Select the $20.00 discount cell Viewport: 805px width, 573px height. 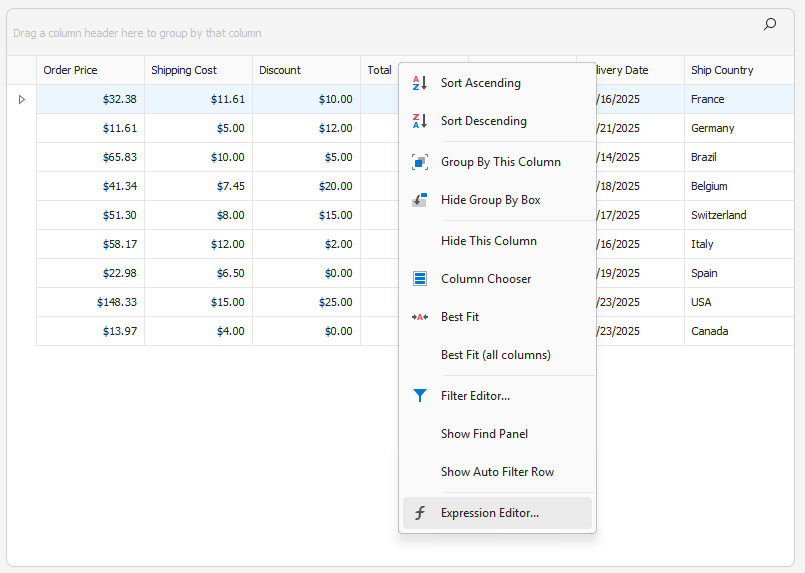[306, 186]
